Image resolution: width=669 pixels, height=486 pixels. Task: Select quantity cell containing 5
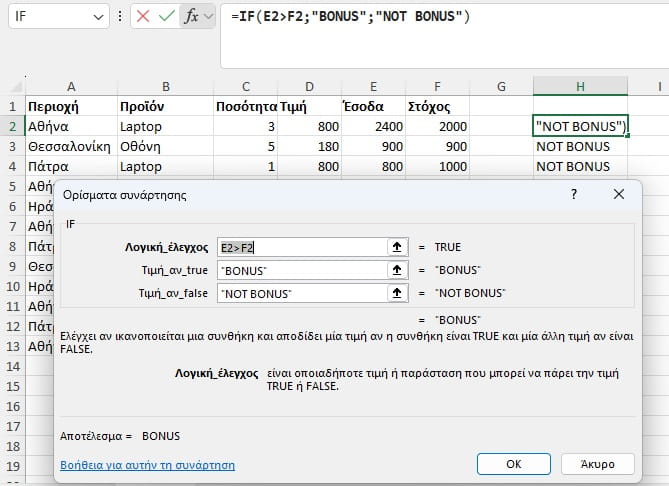coord(246,146)
